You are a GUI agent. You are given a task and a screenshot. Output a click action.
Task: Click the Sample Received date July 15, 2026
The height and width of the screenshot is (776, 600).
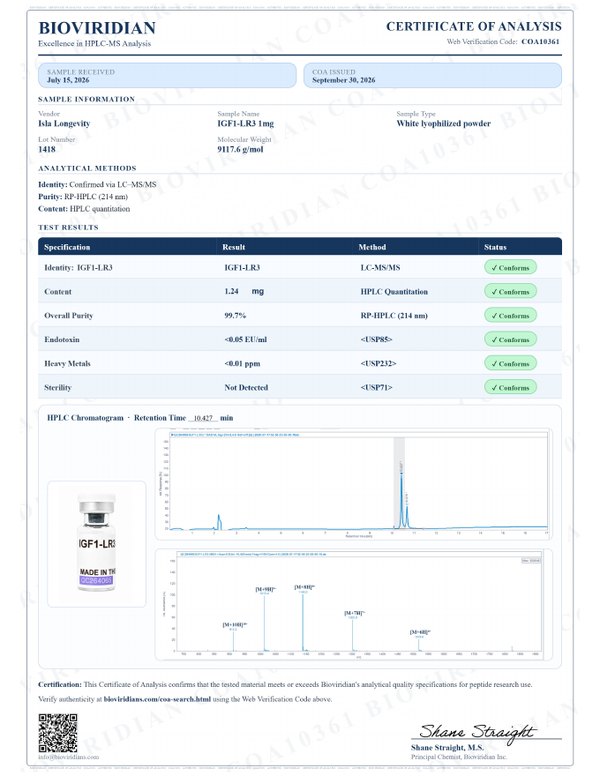68,80
